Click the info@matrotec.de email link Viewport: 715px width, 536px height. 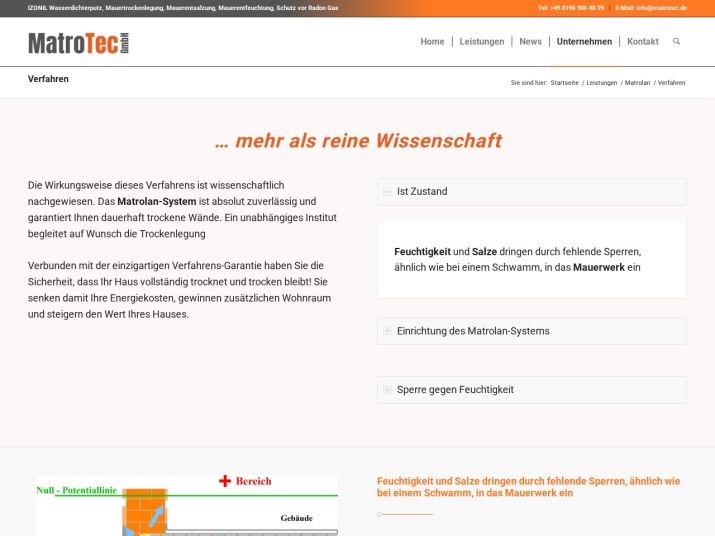tap(662, 8)
